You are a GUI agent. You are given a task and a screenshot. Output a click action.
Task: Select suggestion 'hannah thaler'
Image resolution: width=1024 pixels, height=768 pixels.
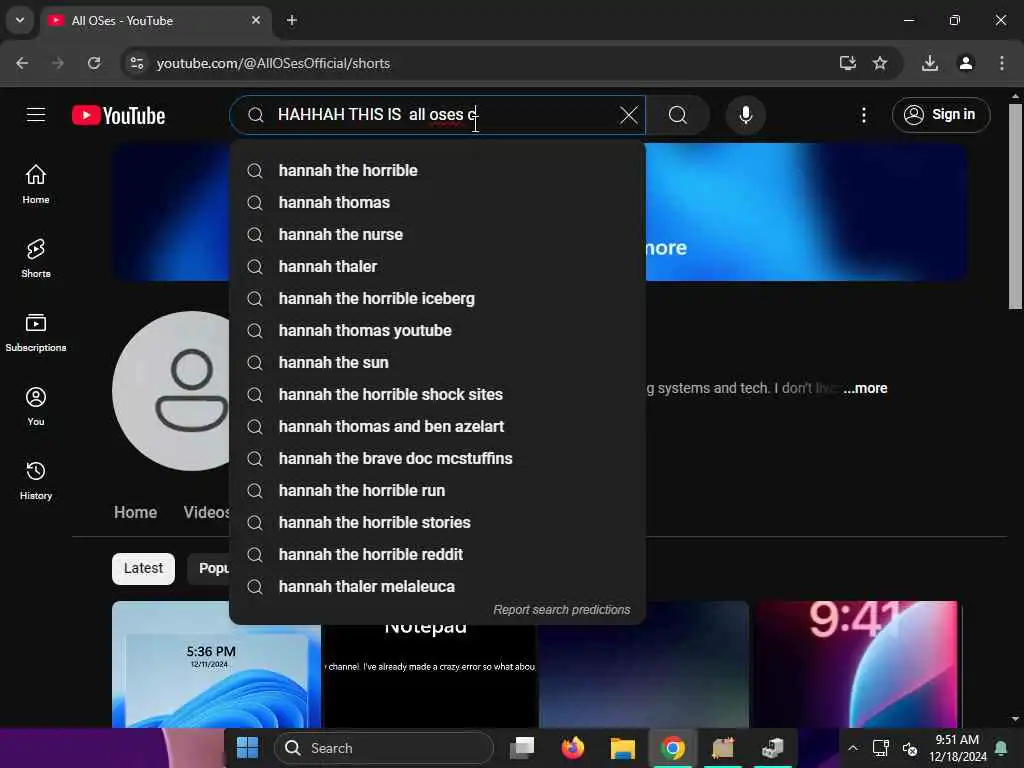pyautogui.click(x=438, y=266)
